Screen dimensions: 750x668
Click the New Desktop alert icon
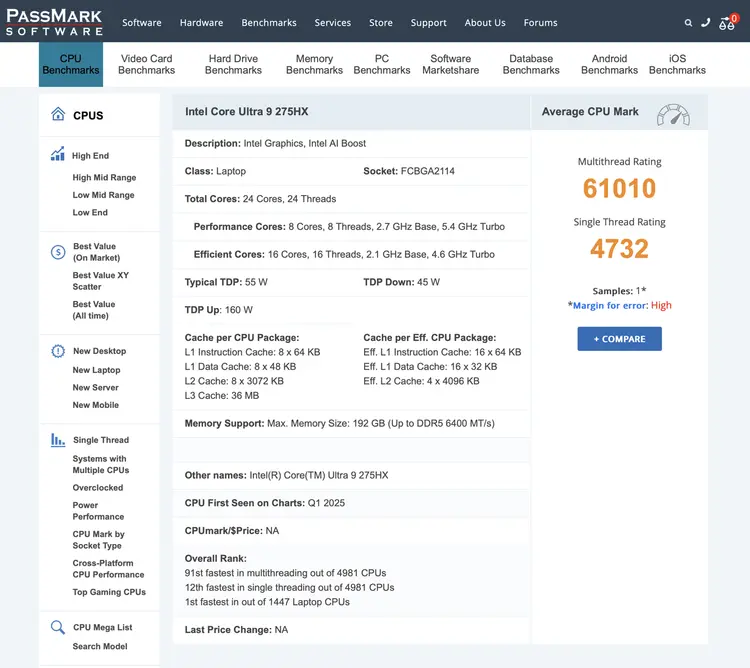[58, 351]
